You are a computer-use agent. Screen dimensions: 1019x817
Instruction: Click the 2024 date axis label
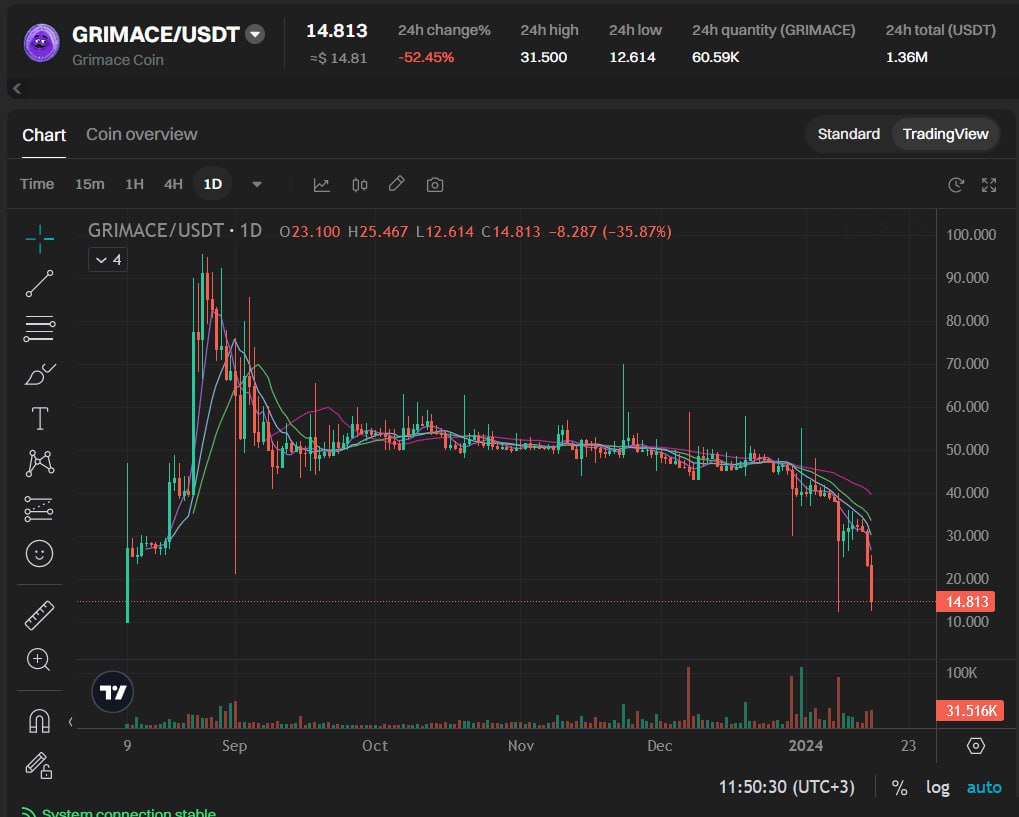pyautogui.click(x=806, y=746)
